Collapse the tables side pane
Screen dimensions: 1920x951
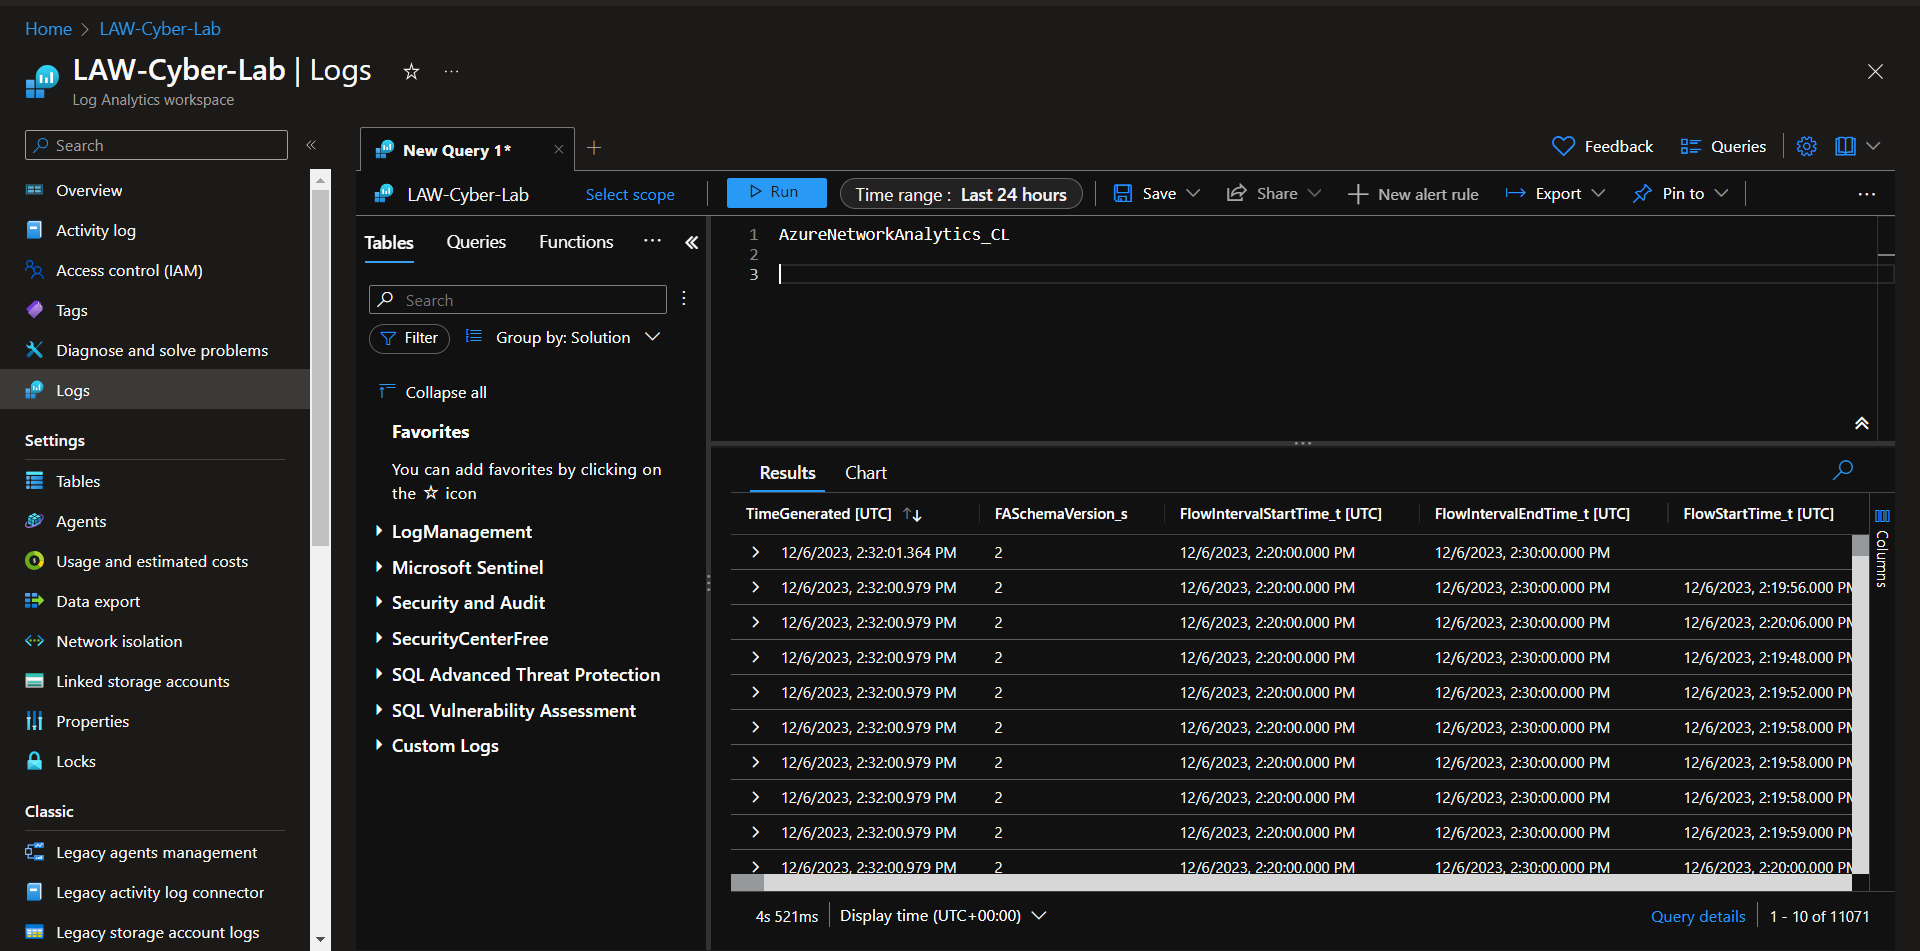[691, 242]
